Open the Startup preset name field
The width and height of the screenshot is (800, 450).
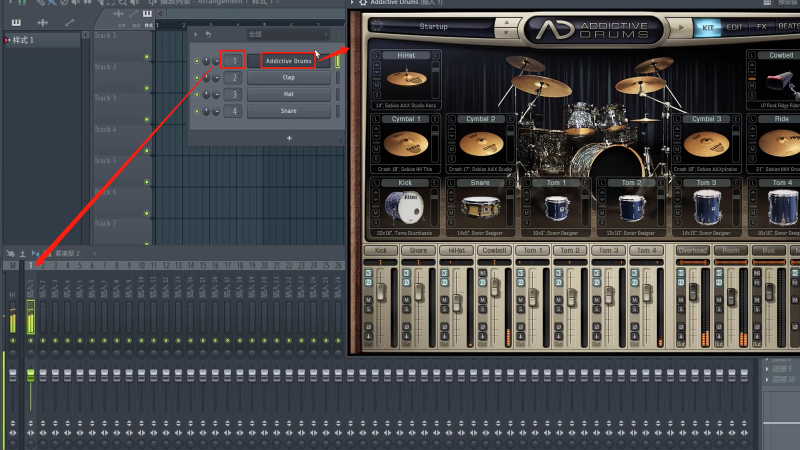coord(433,27)
